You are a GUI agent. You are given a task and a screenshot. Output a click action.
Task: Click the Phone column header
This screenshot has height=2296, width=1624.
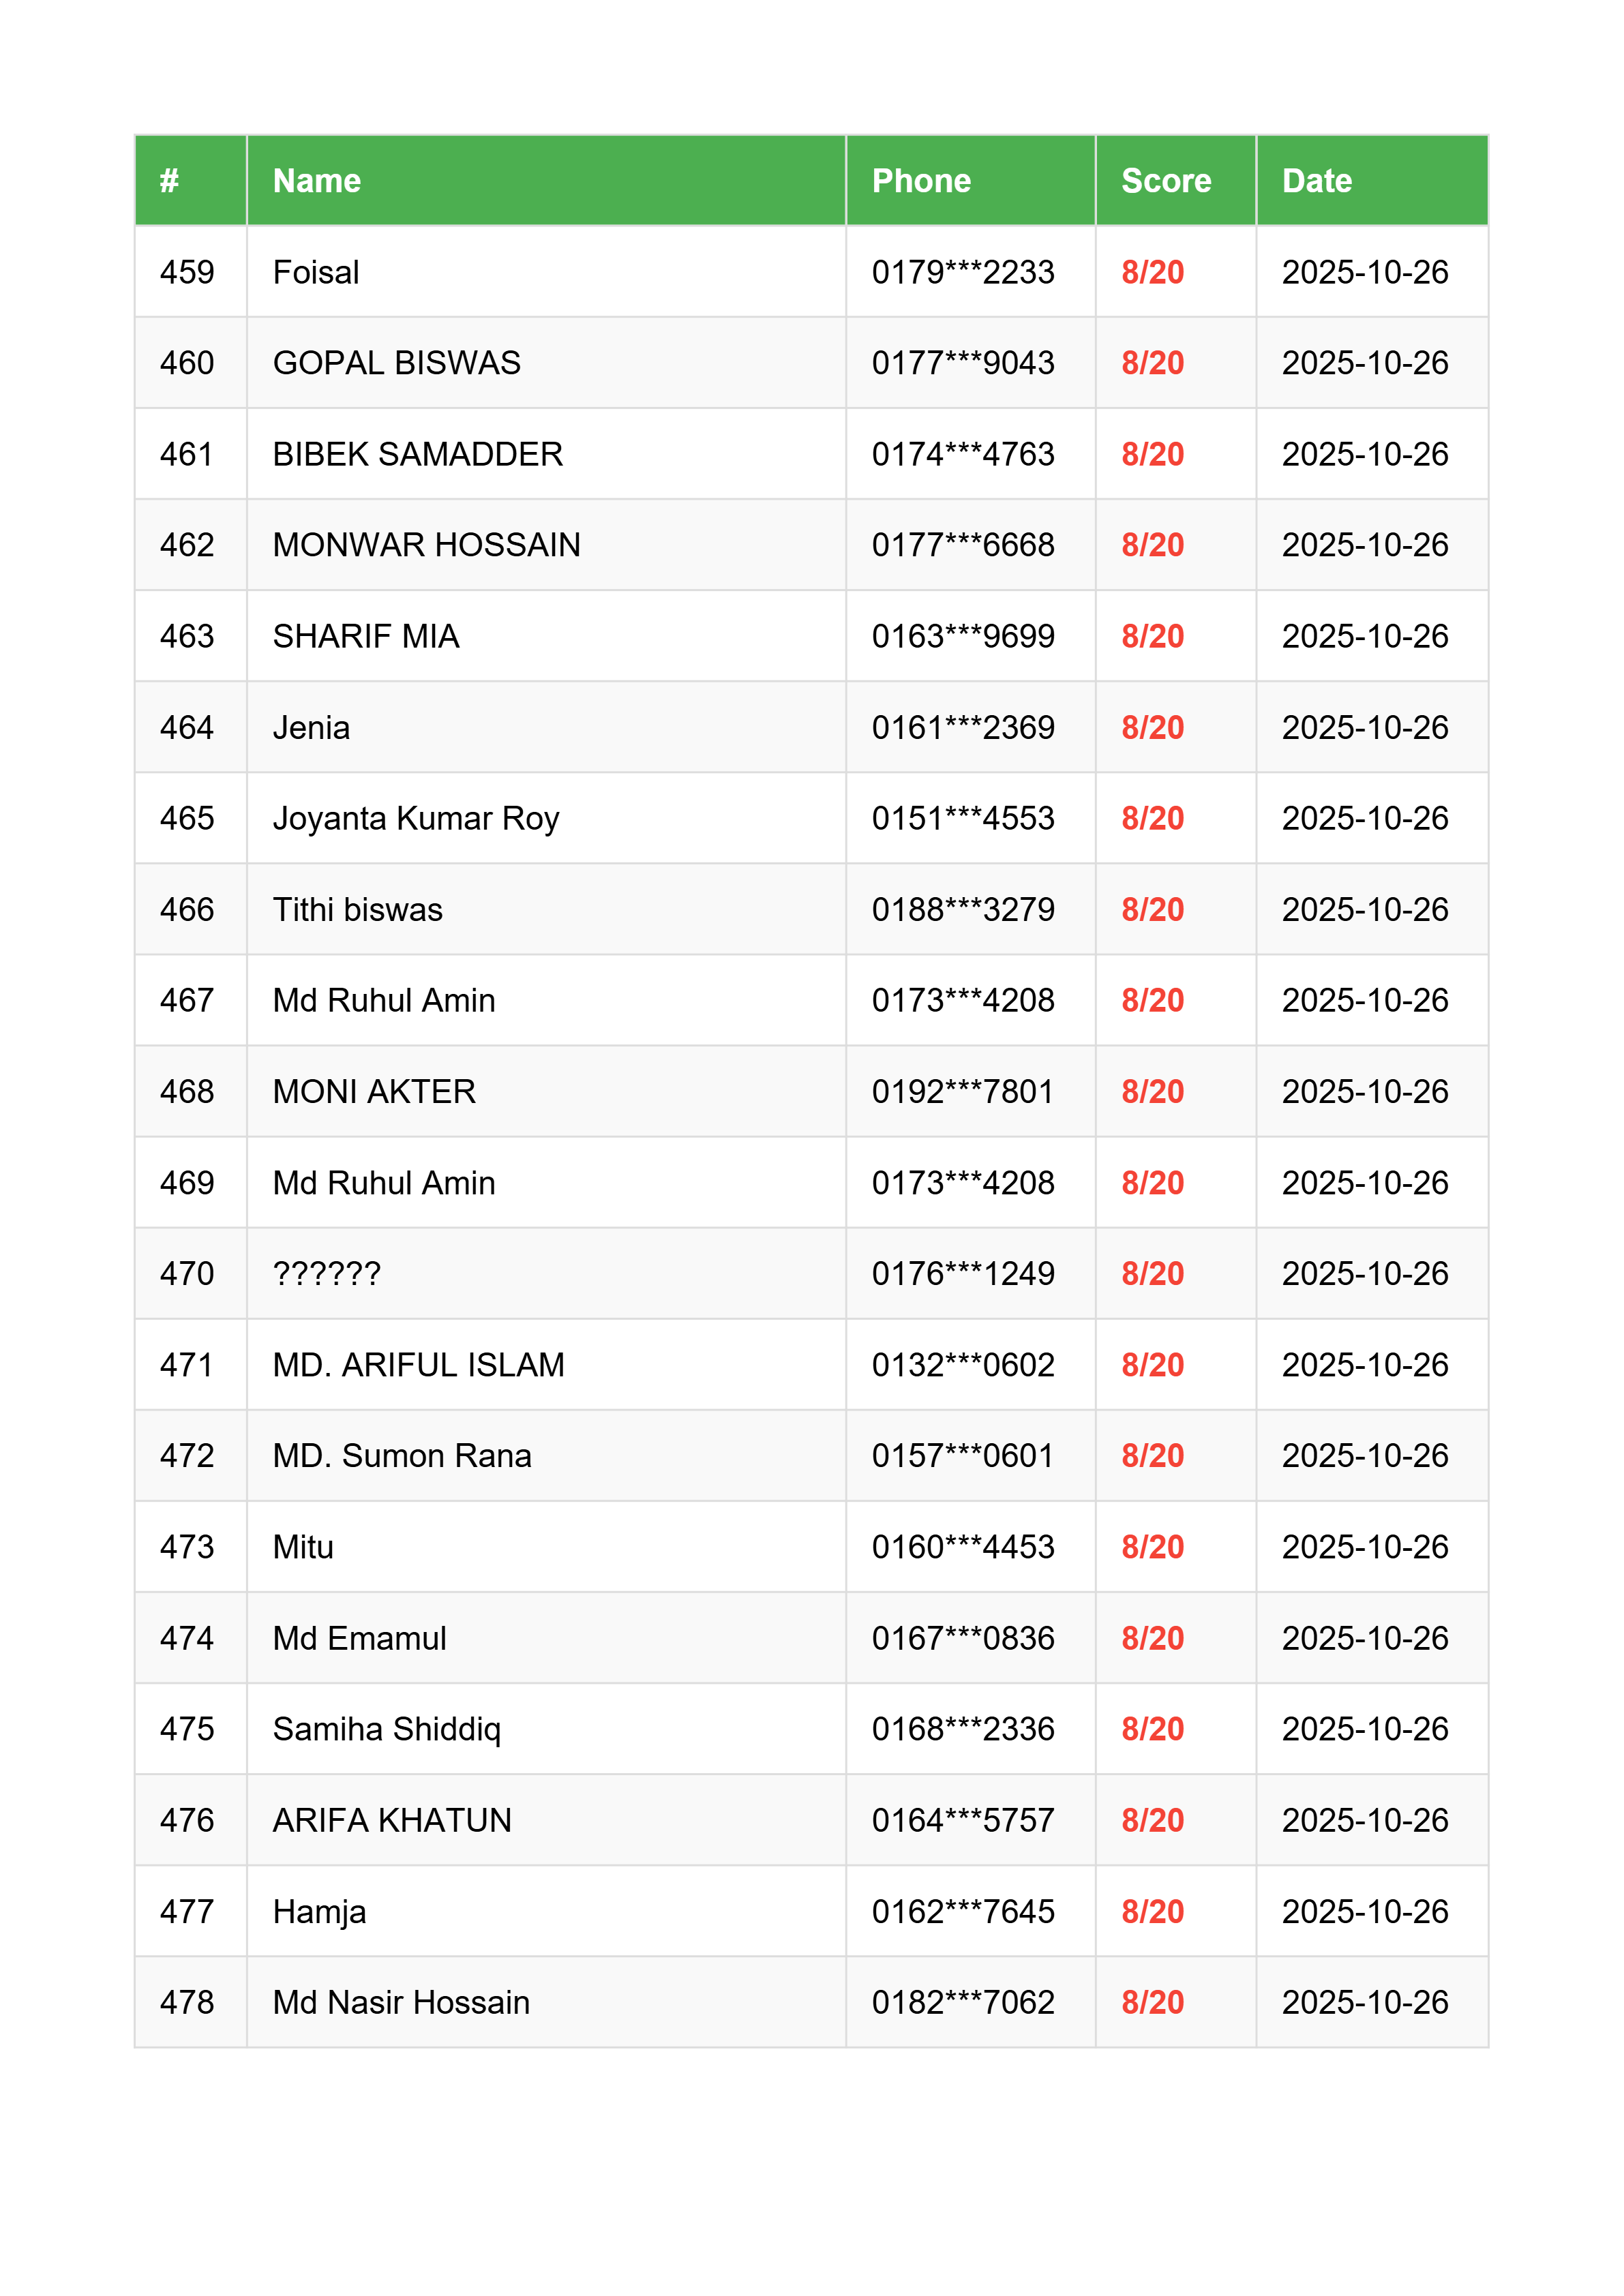click(921, 181)
